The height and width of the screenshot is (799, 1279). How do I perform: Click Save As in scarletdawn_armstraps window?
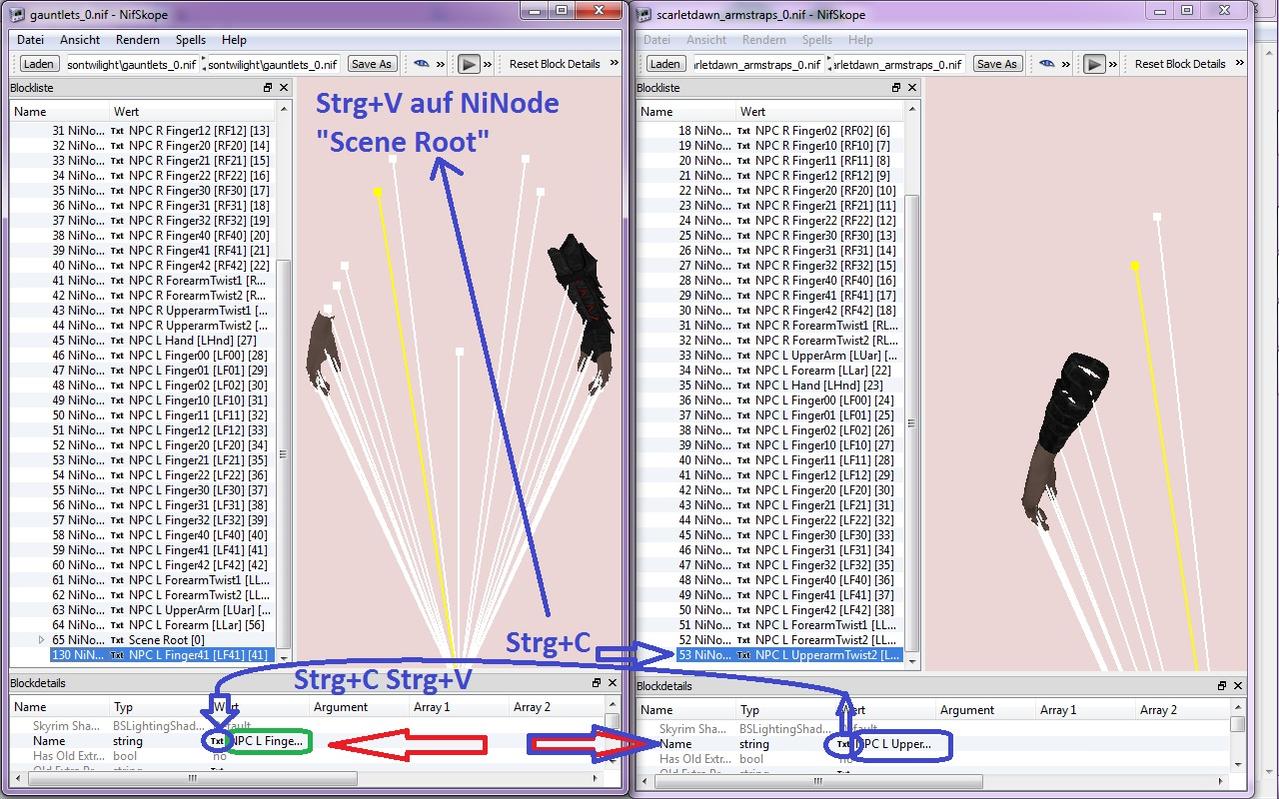click(x=996, y=64)
